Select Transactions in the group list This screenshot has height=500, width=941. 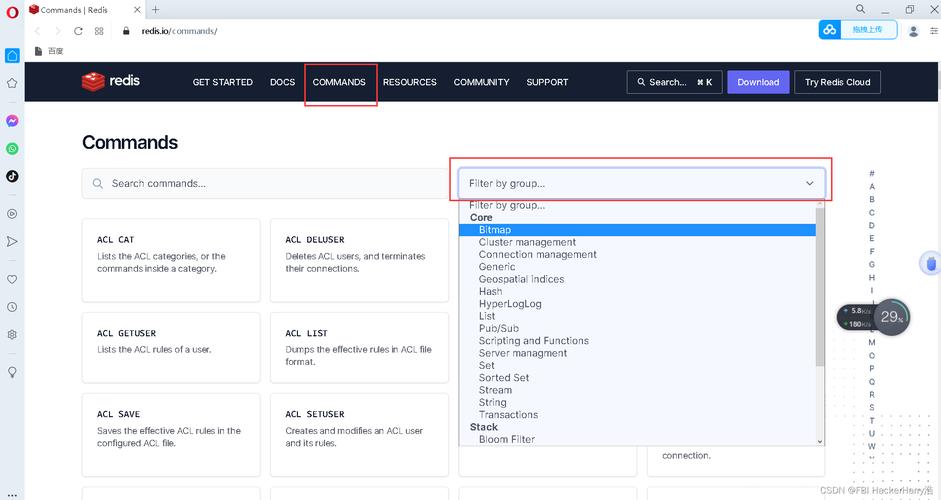coord(637,414)
